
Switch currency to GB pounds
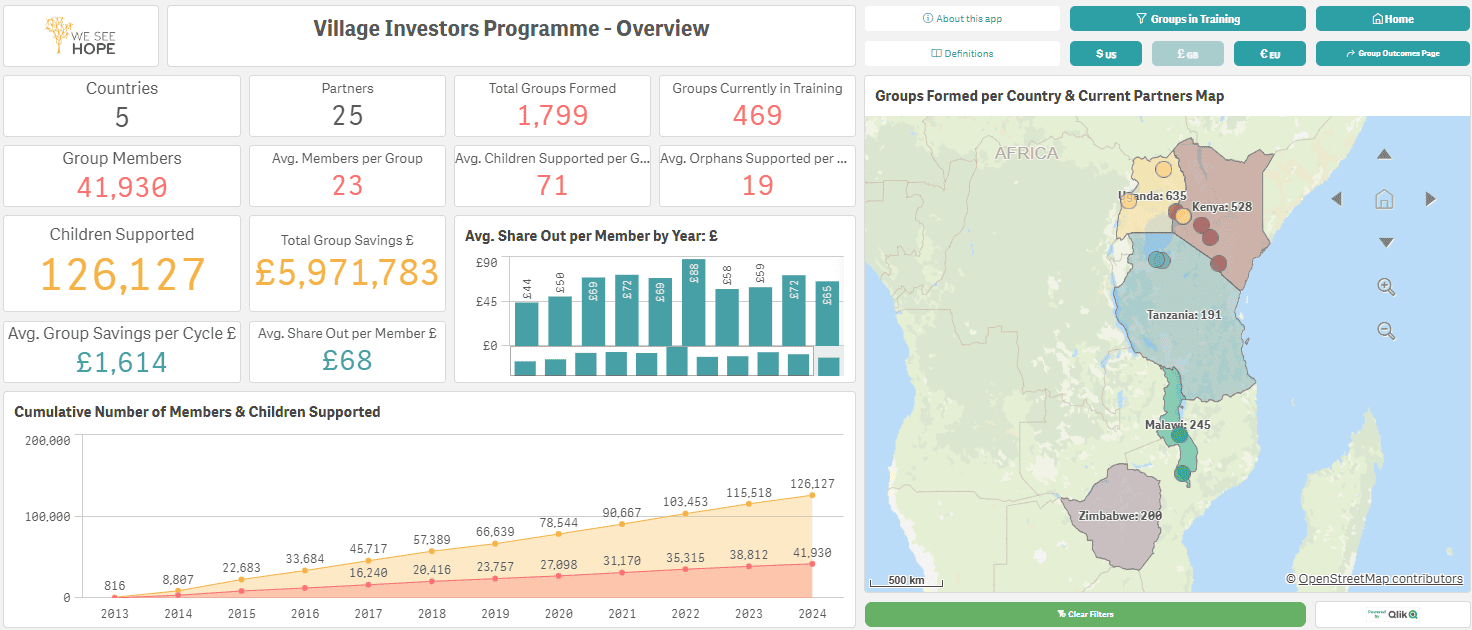pos(1188,54)
